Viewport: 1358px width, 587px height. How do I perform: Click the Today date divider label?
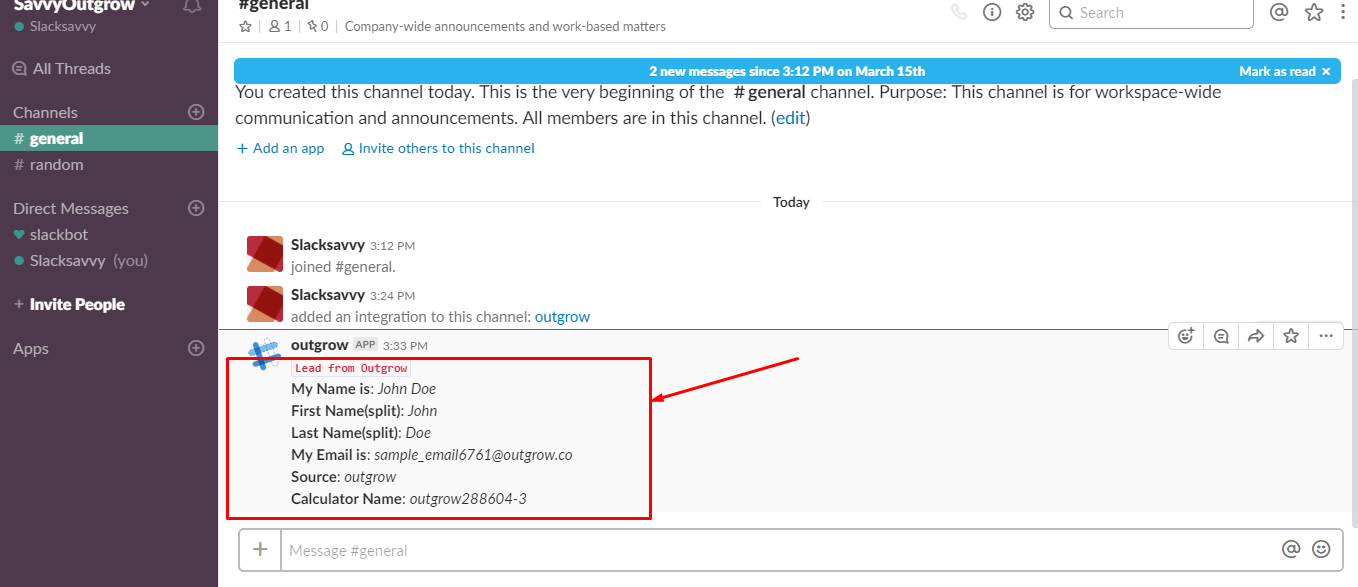click(791, 202)
